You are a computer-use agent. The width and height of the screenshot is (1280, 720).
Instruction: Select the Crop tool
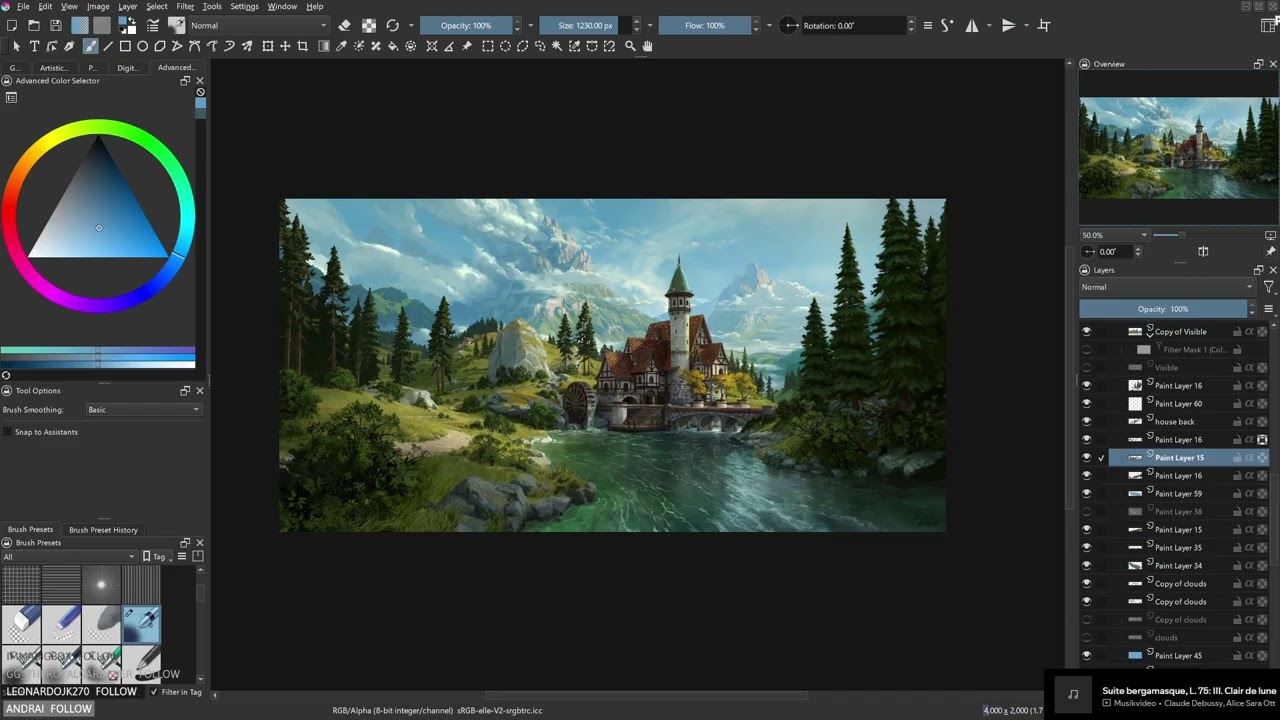click(x=303, y=46)
